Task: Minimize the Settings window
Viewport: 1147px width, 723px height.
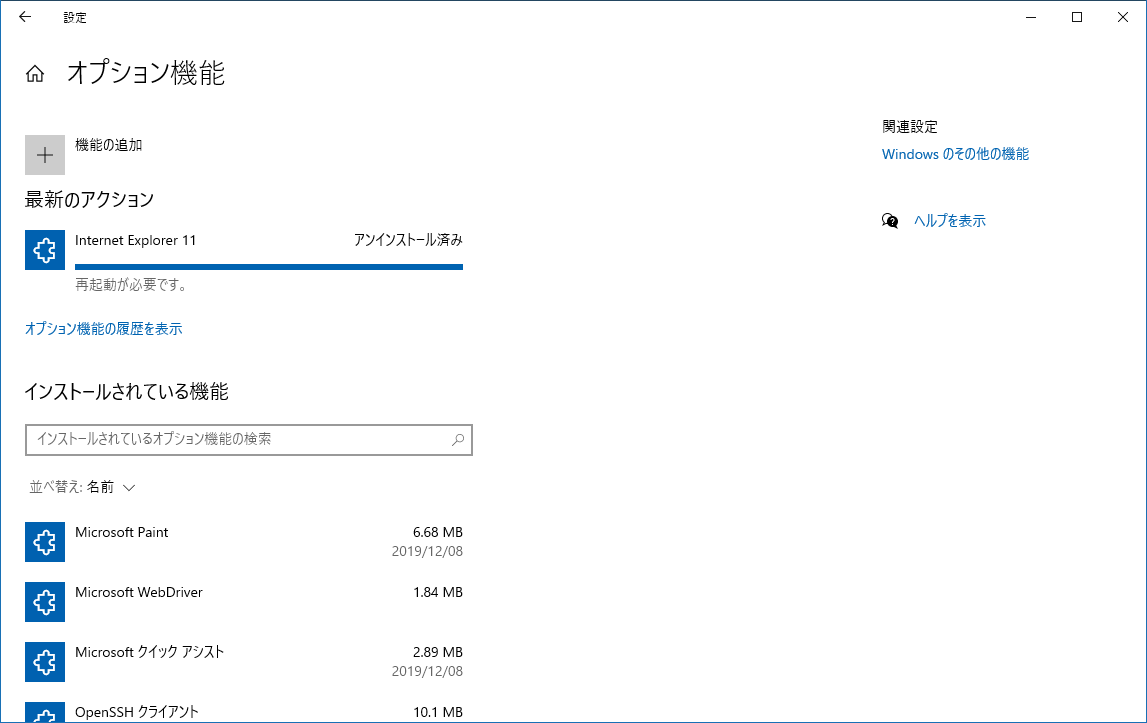Action: point(1031,17)
